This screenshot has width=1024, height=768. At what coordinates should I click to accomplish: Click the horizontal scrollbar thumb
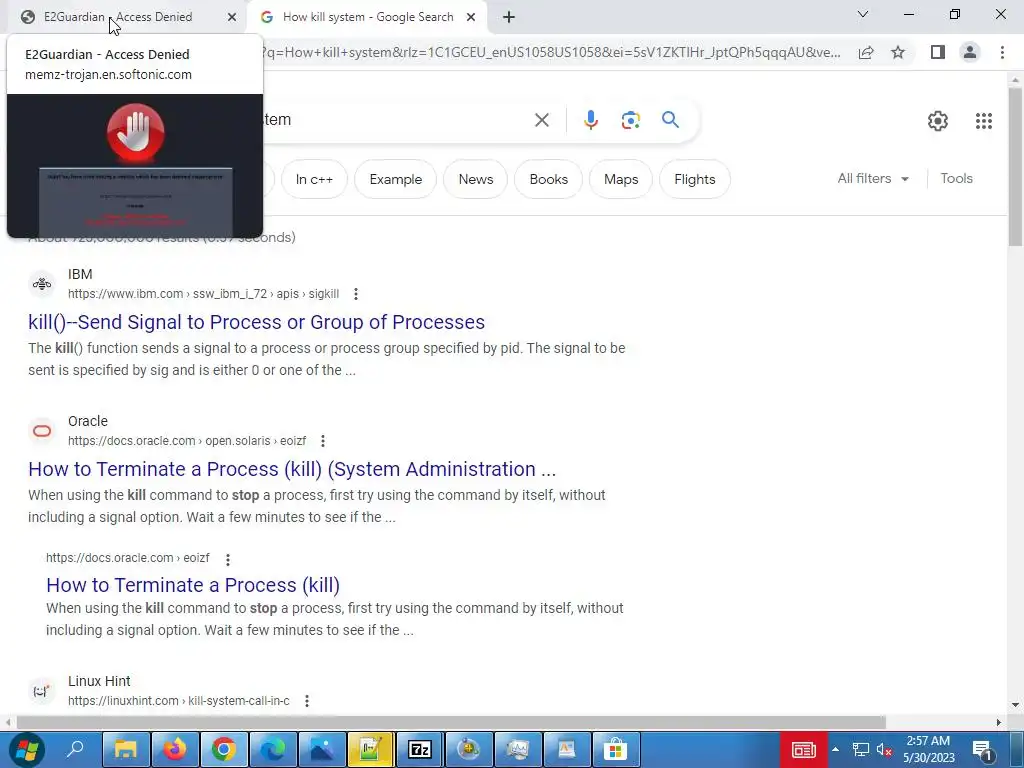point(451,722)
